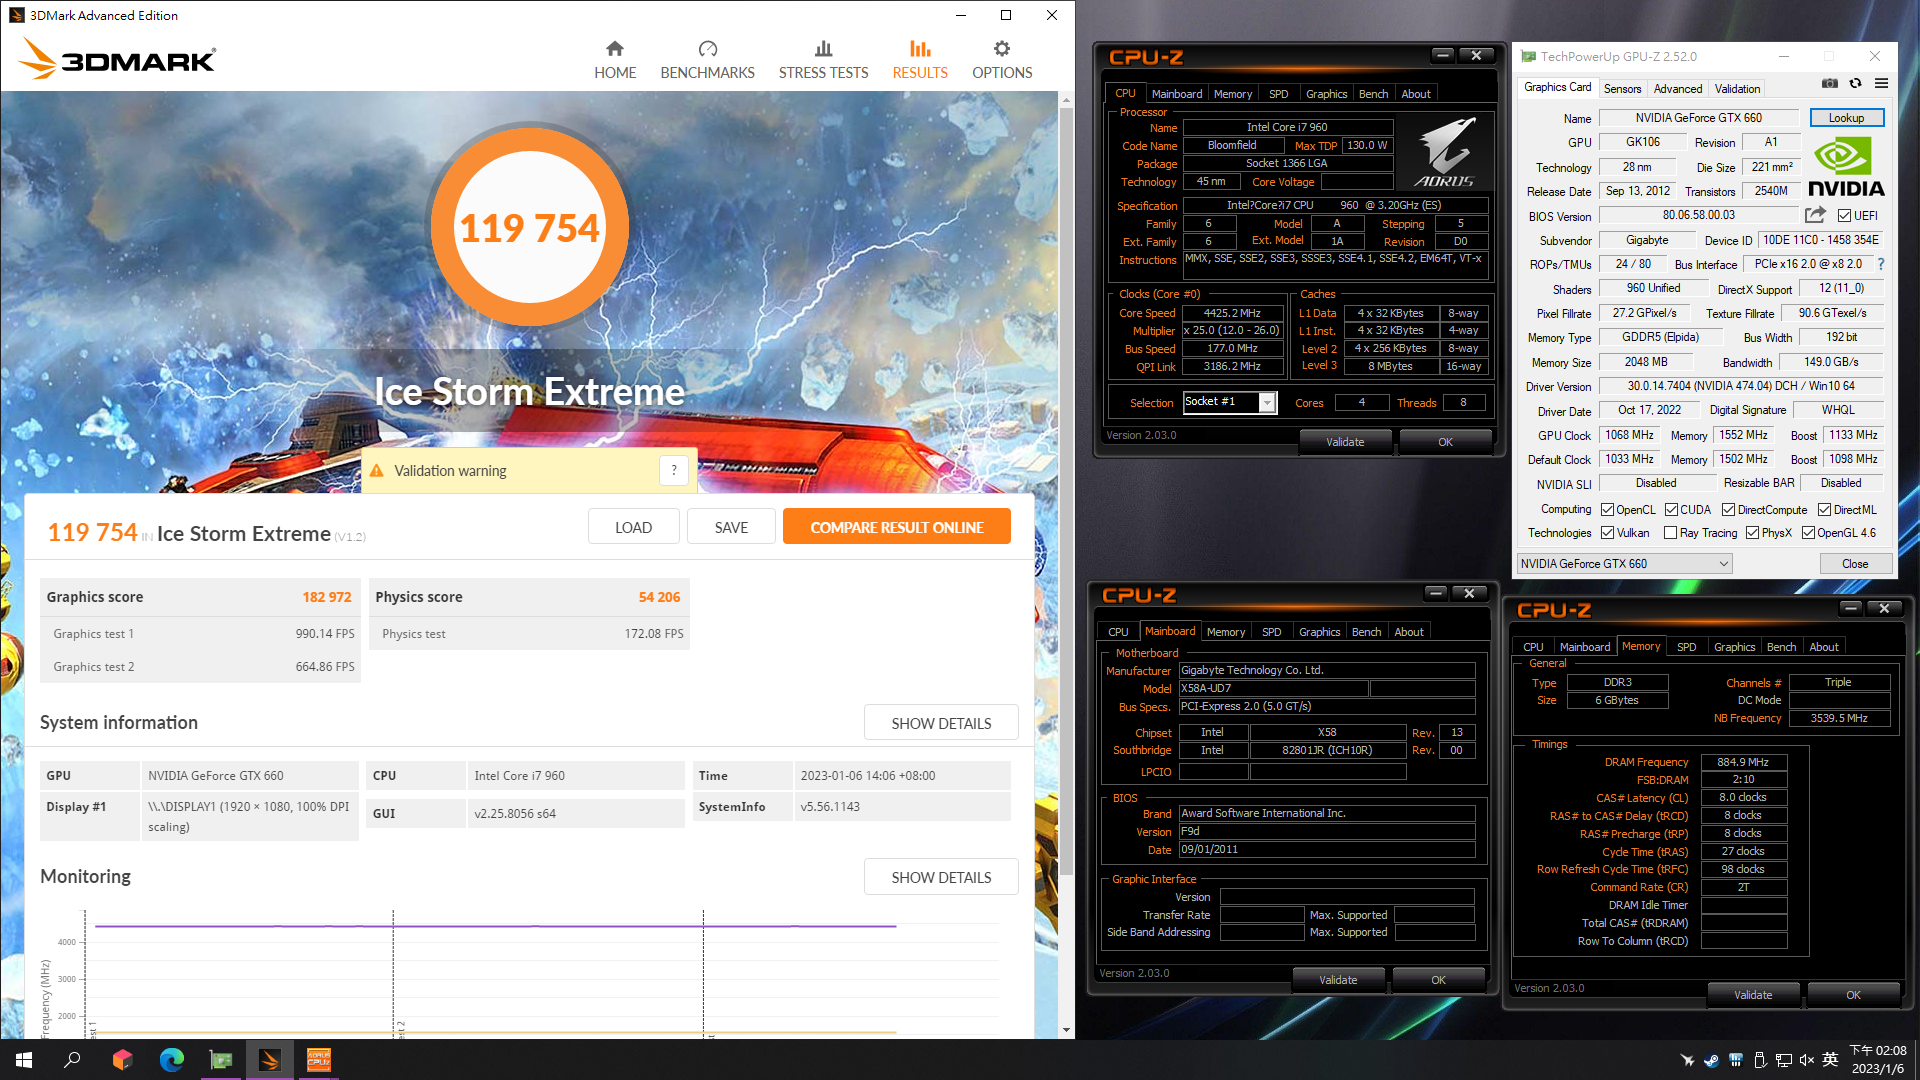Open Mainboard tab in top CPU-Z window
Viewport: 1920px width, 1080px height.
1176,93
